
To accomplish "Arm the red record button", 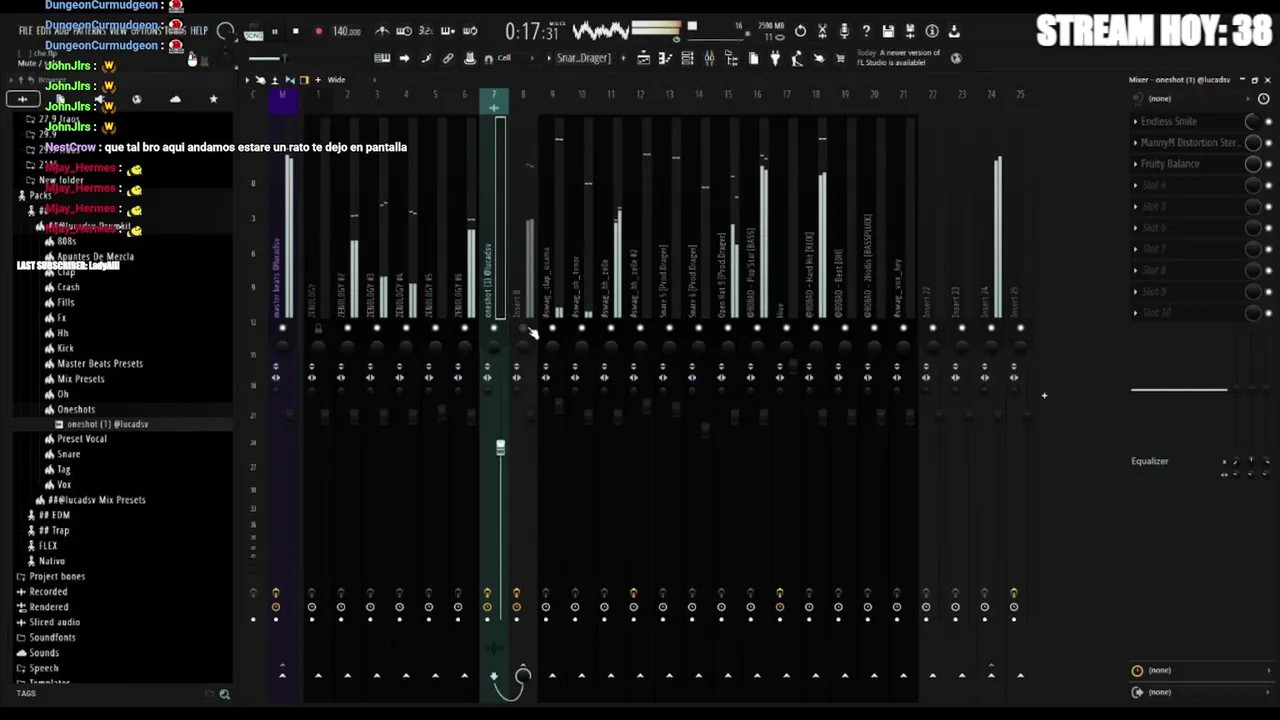I will tap(318, 32).
